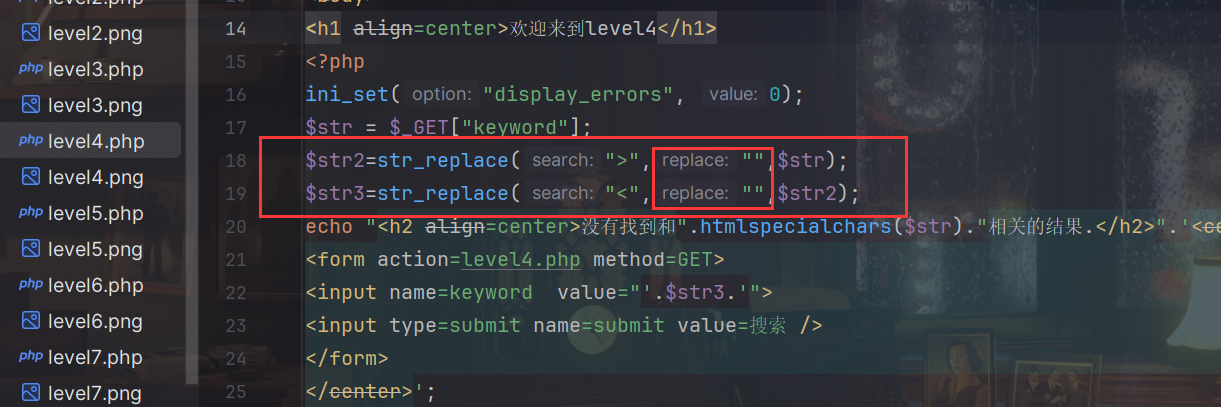The image size is (1221, 407).
Task: Click the 'search:' hint on line 19
Action: coord(562,193)
